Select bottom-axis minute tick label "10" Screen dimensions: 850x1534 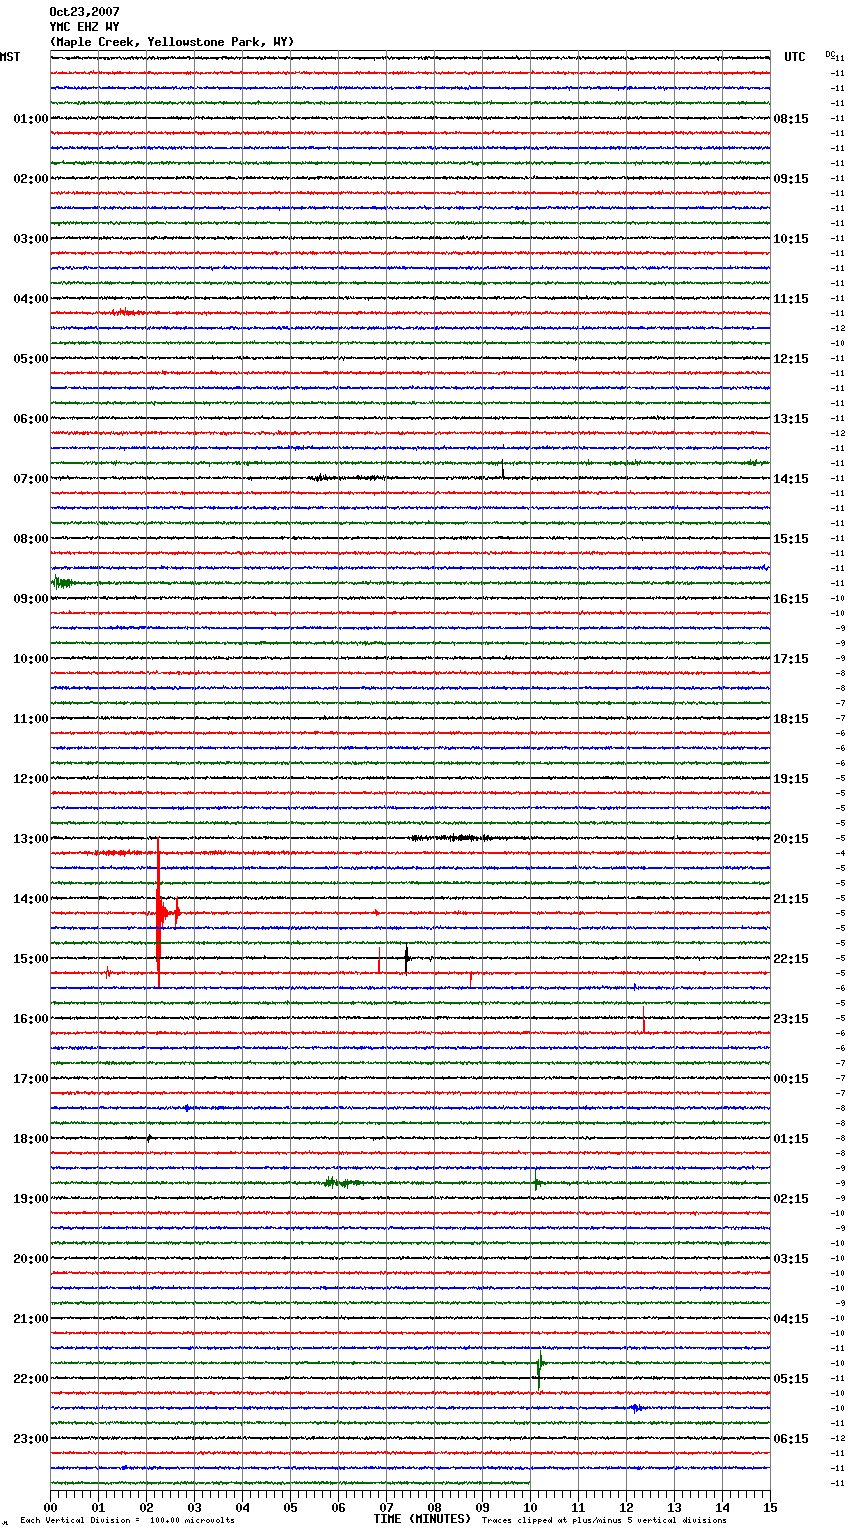[x=531, y=1507]
